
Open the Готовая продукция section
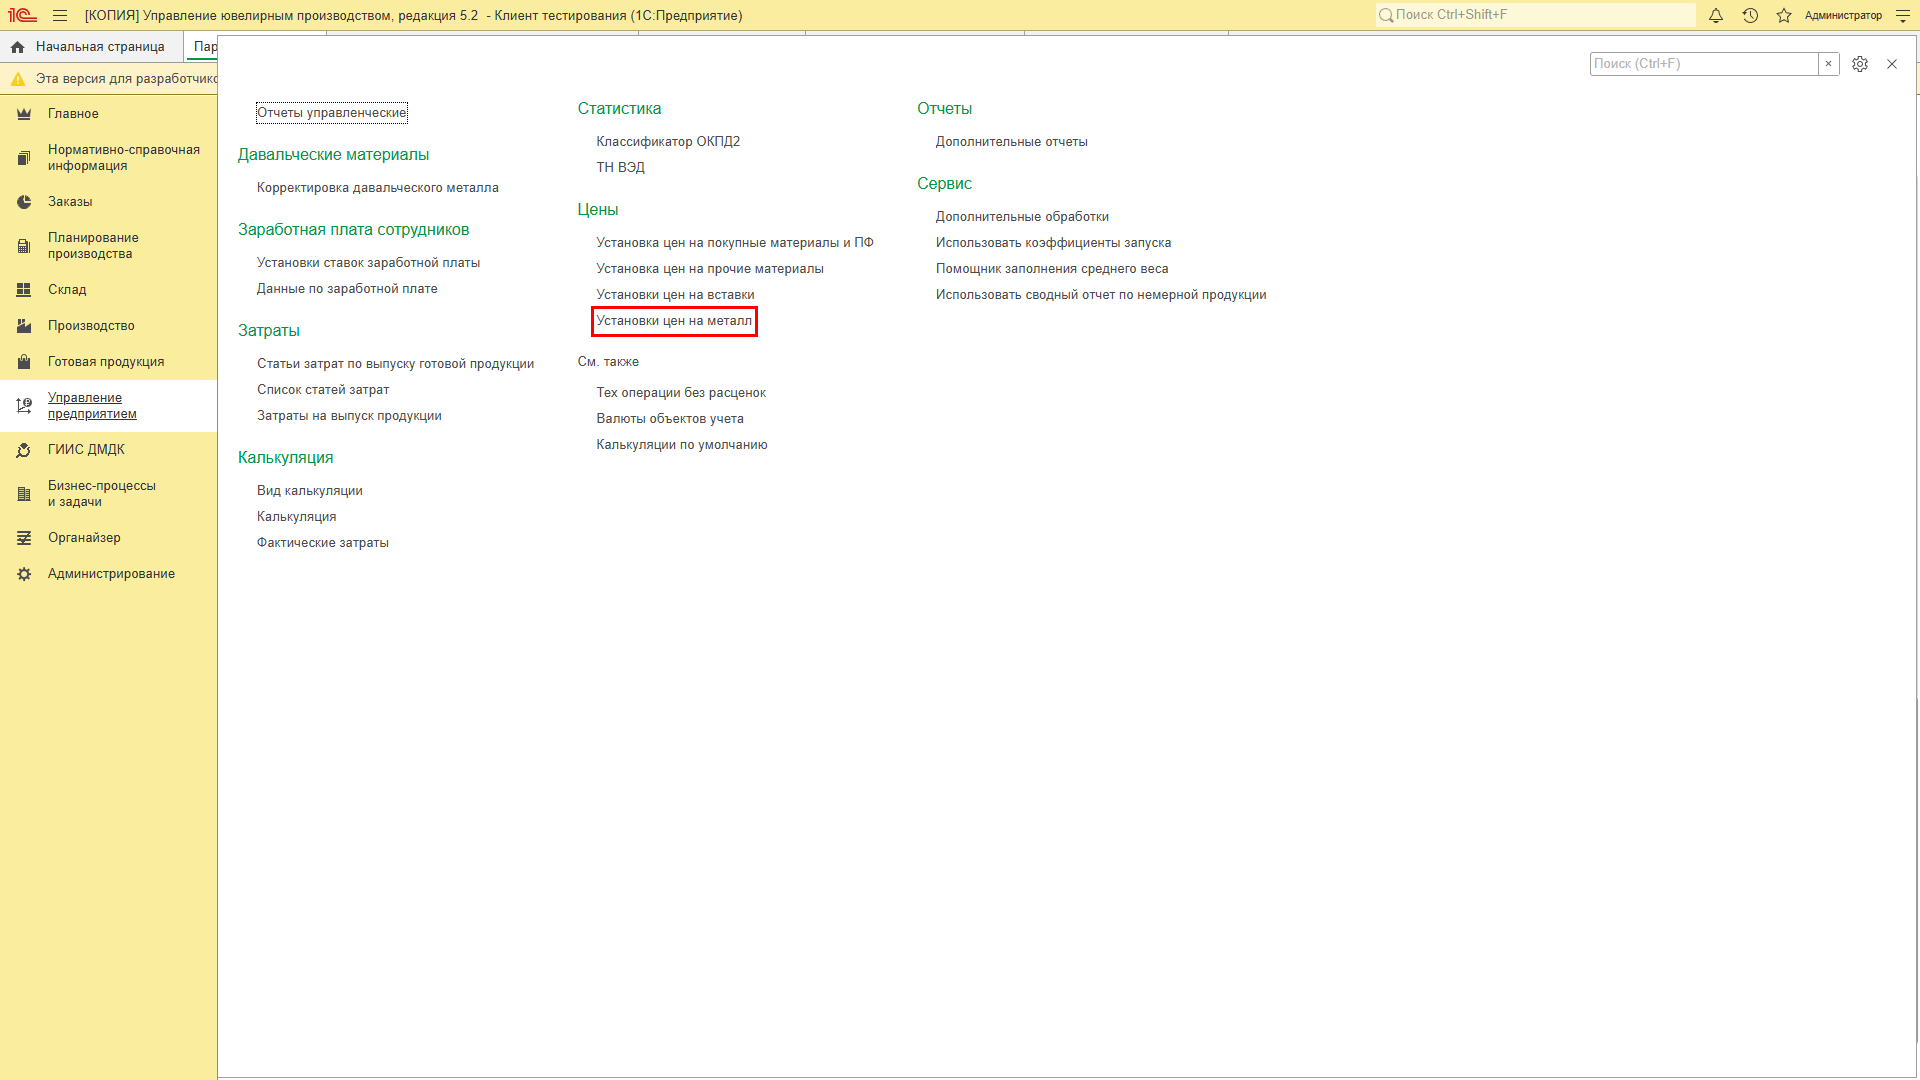click(108, 362)
